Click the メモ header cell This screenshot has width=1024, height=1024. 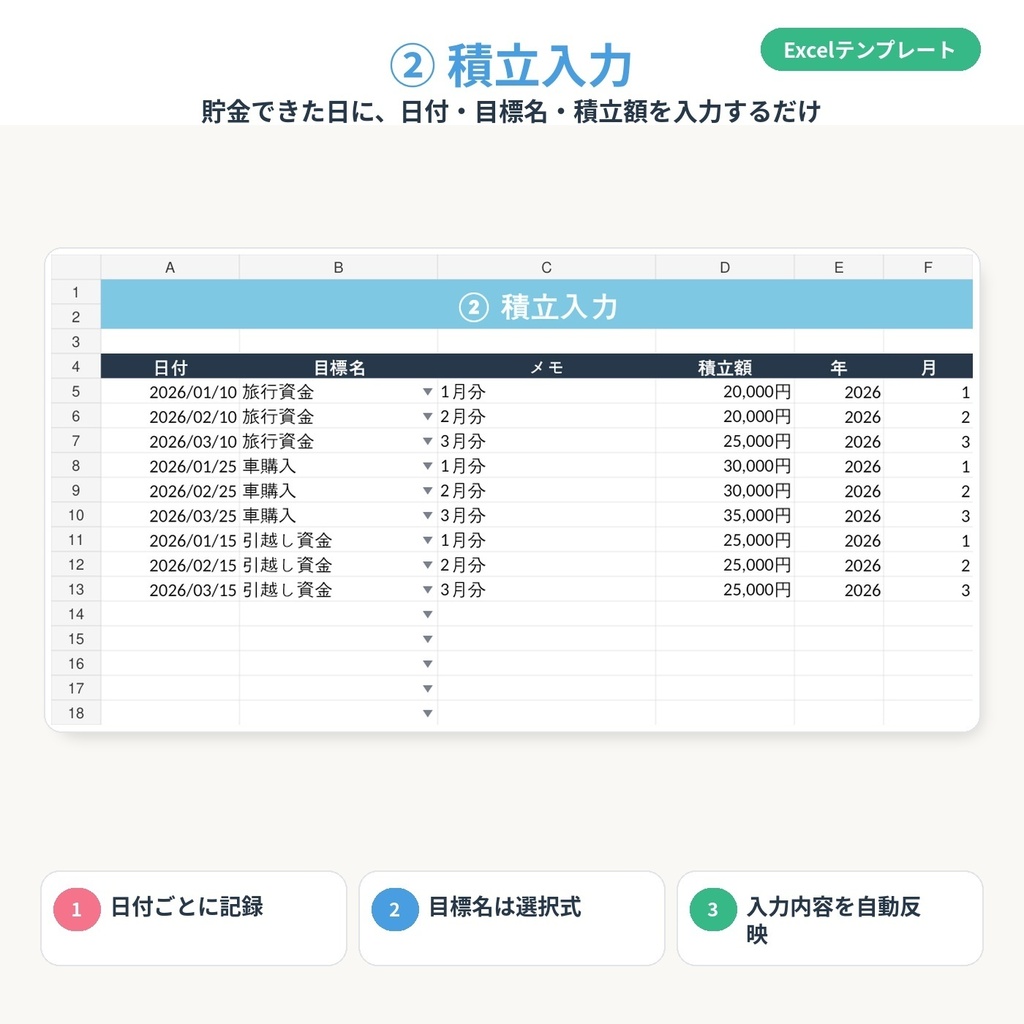pos(547,367)
